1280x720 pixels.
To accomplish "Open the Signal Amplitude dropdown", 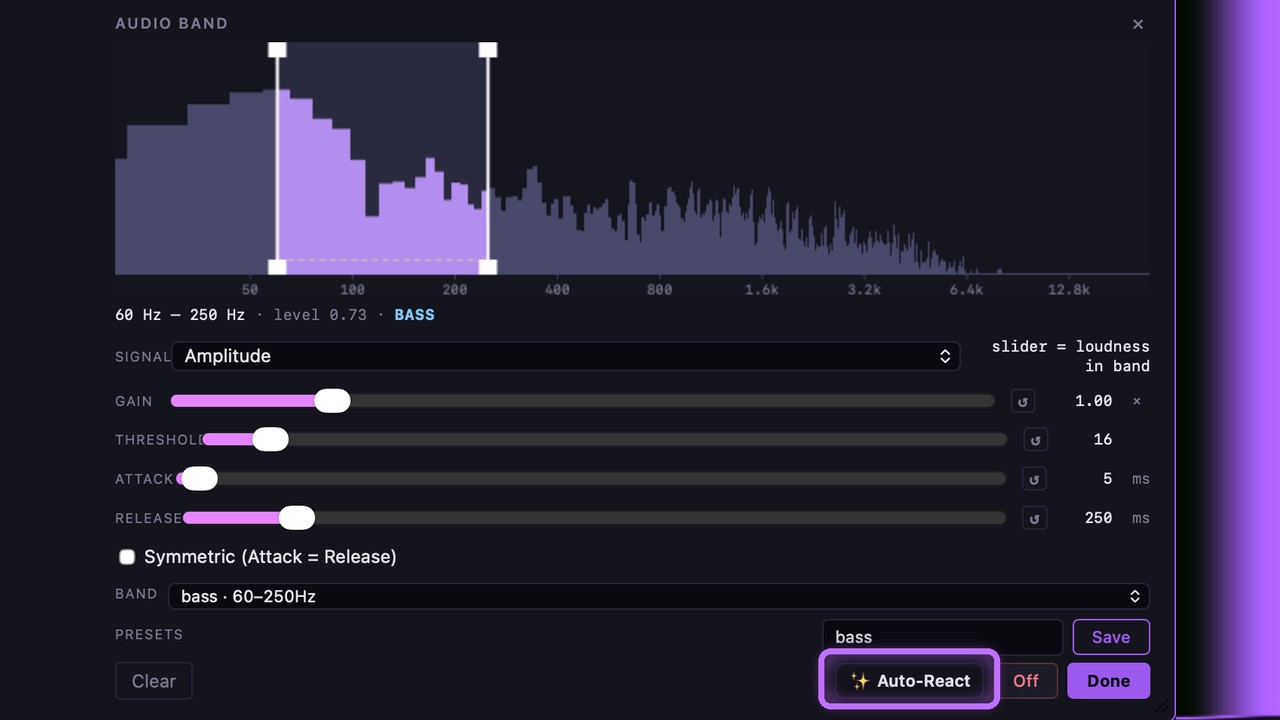I will (x=566, y=356).
